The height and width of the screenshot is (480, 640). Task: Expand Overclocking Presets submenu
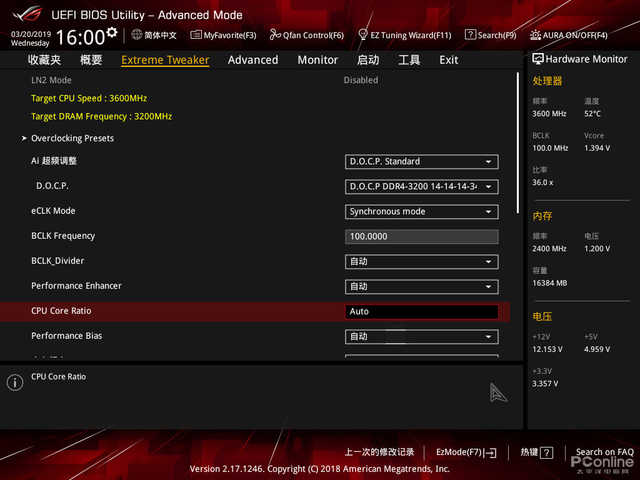72,138
